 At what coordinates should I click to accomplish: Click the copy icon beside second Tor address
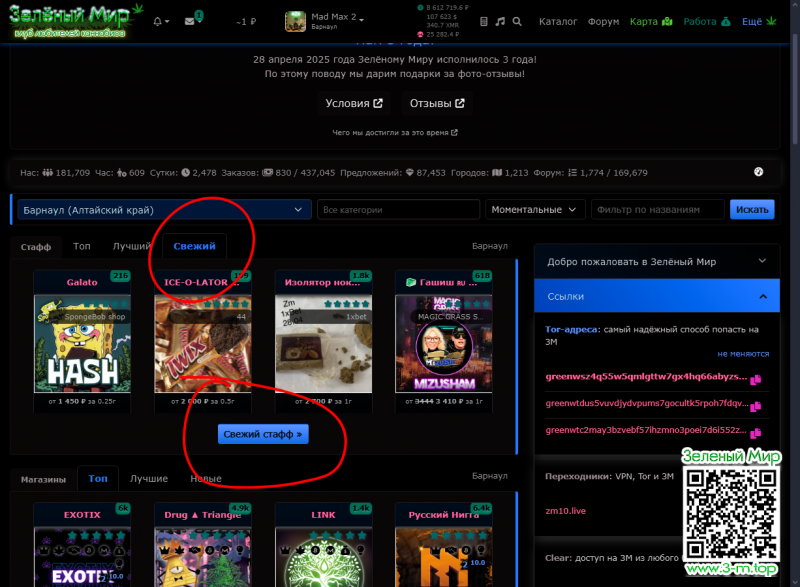(x=755, y=404)
